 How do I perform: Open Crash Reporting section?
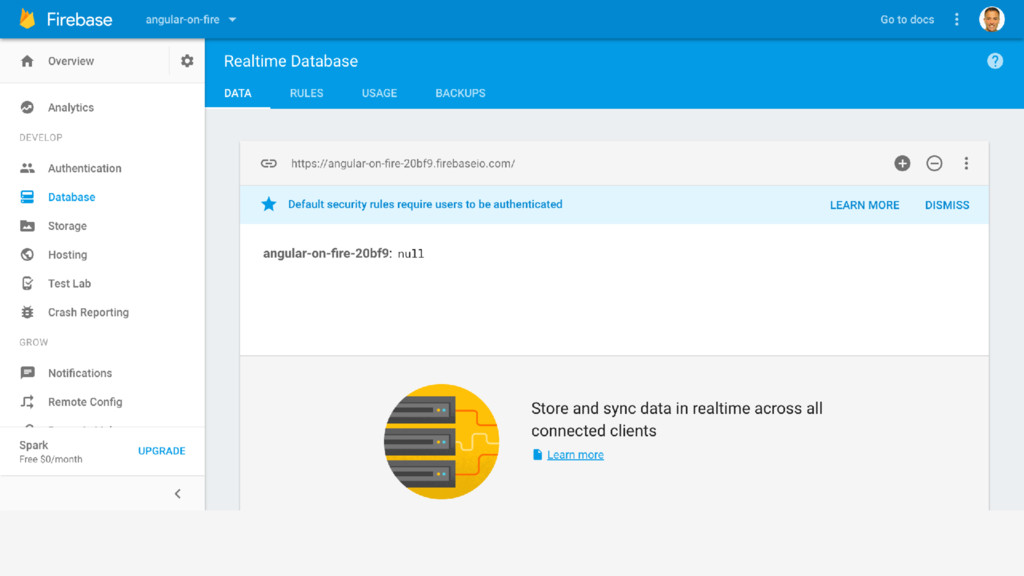pos(88,312)
